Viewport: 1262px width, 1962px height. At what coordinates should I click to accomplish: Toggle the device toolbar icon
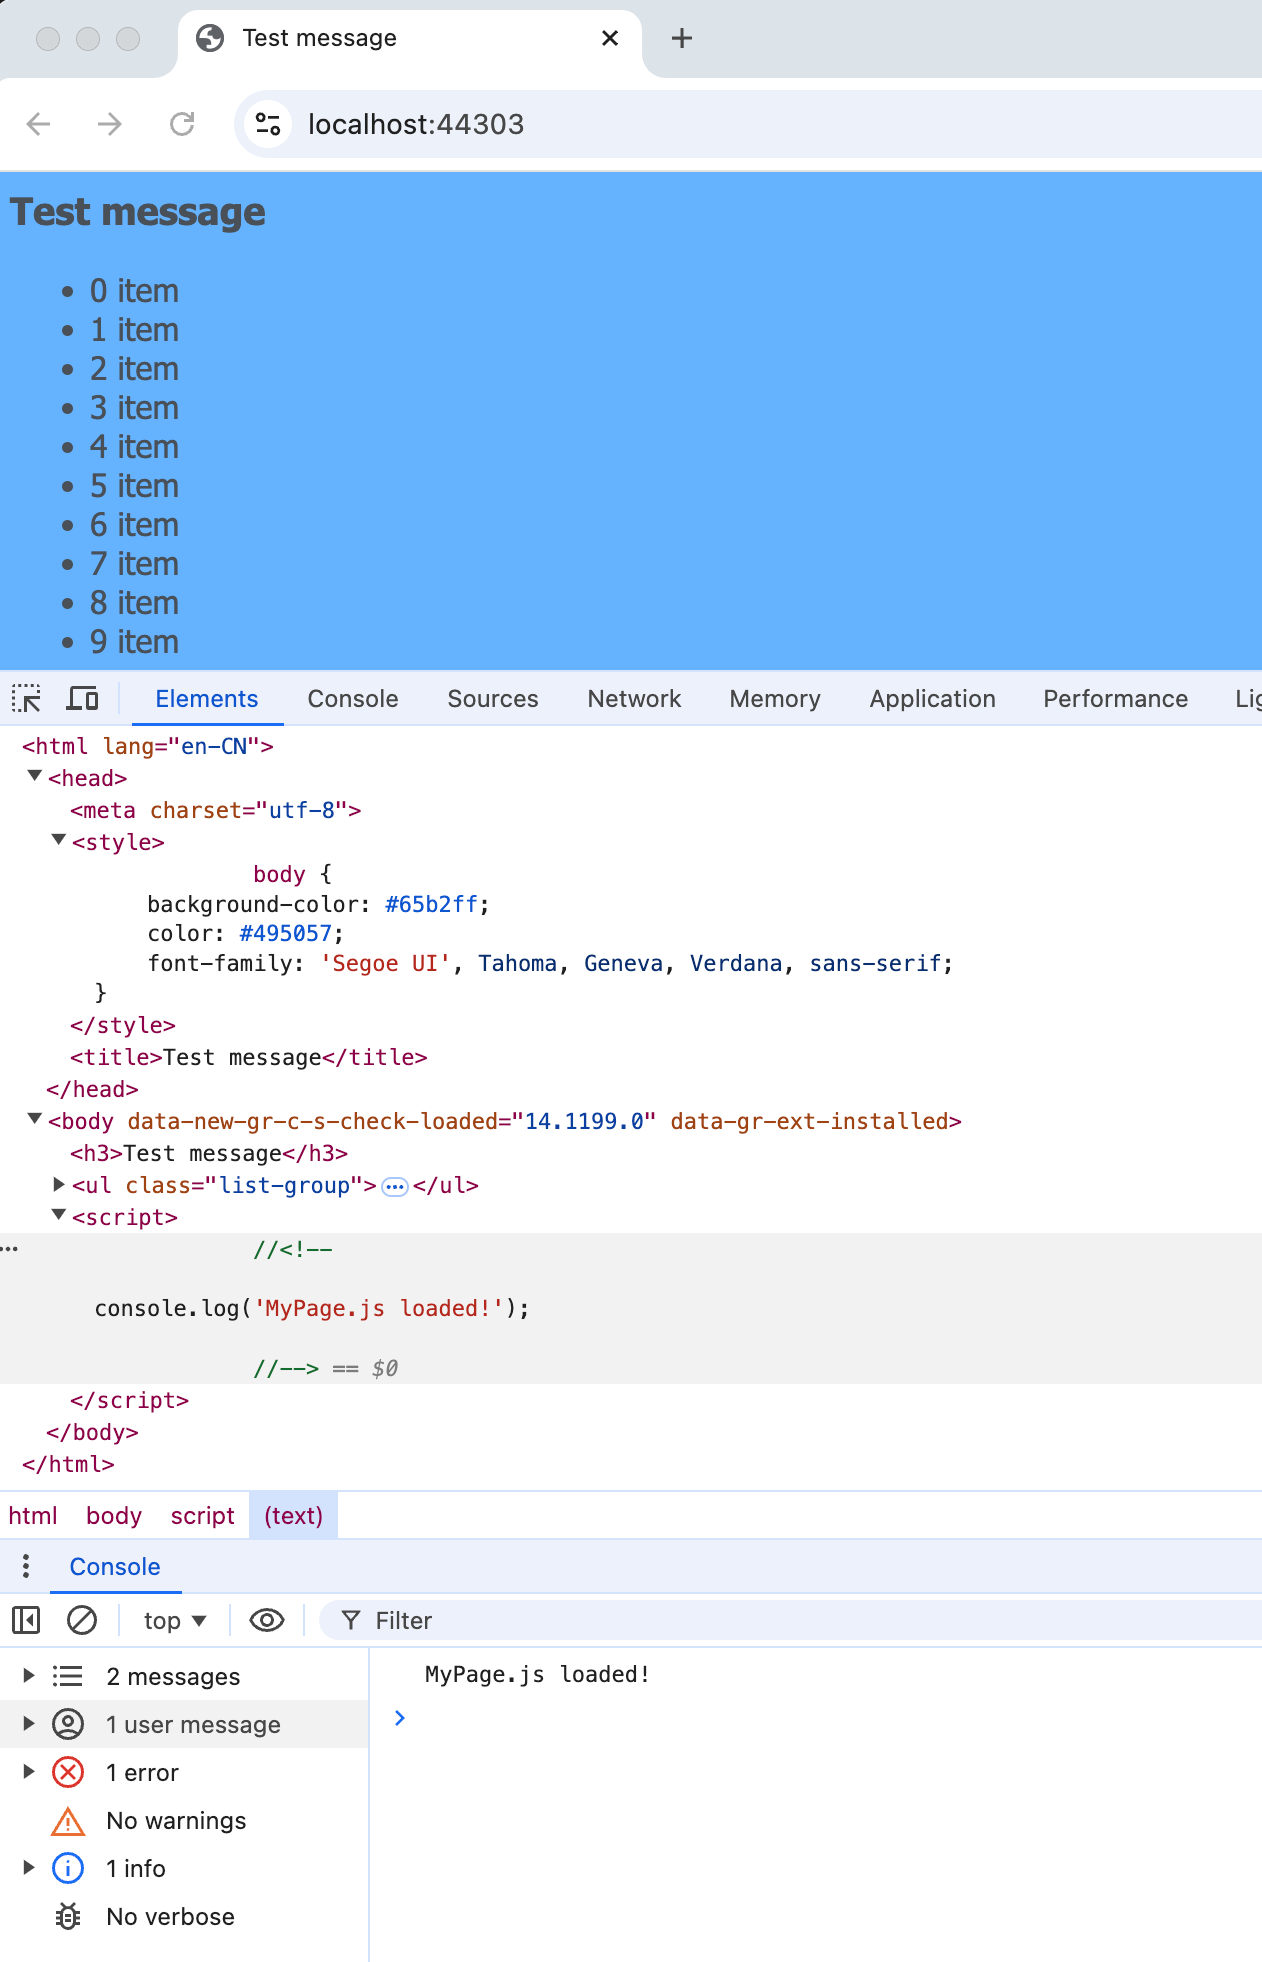(82, 698)
